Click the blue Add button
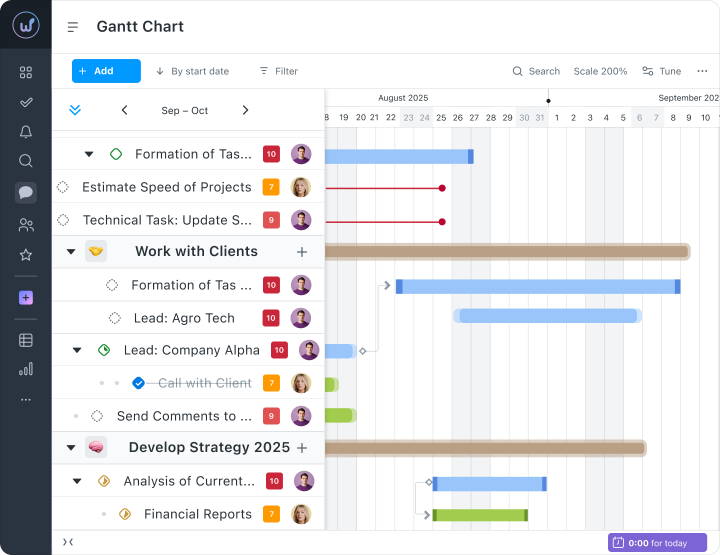Image resolution: width=720 pixels, height=555 pixels. (x=105, y=71)
